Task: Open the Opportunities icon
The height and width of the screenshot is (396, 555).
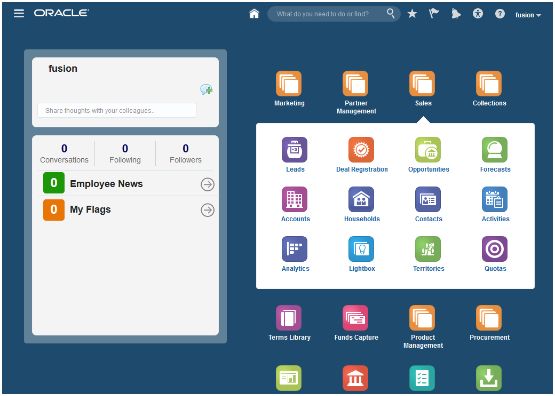Action: pos(428,150)
